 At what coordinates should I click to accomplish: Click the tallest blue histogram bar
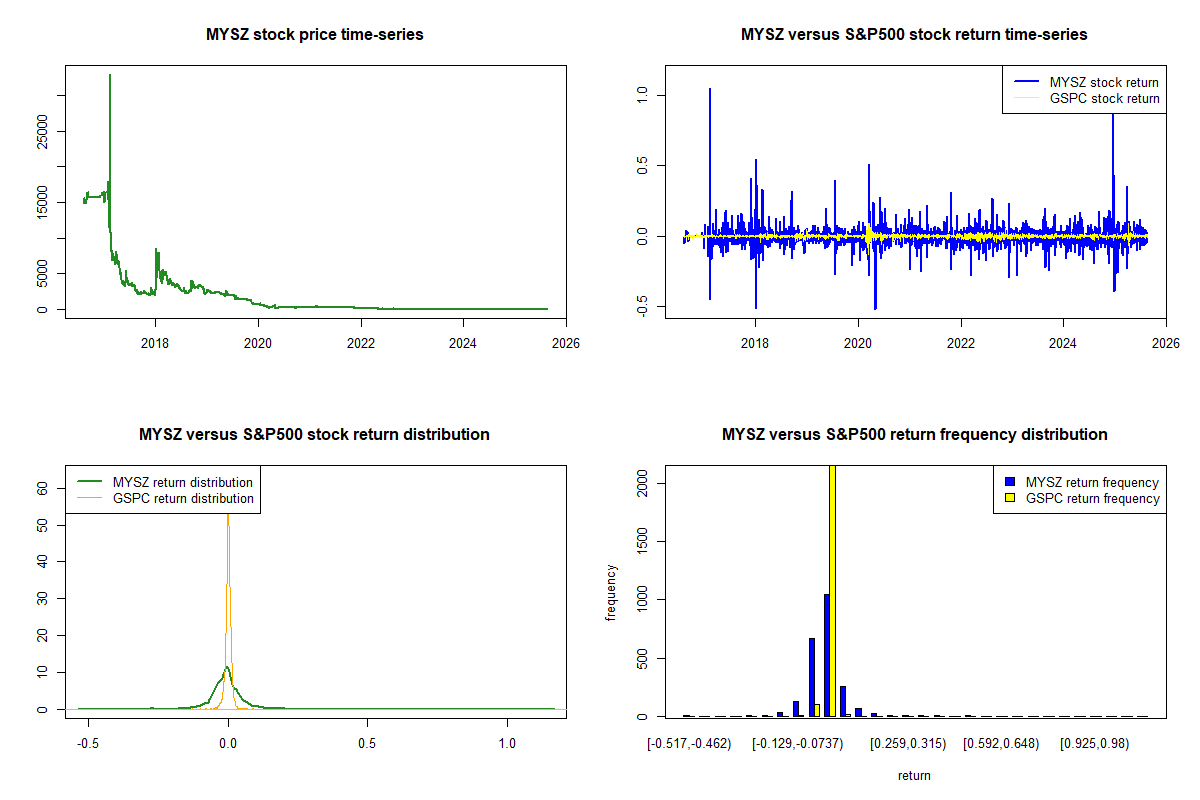tap(827, 655)
